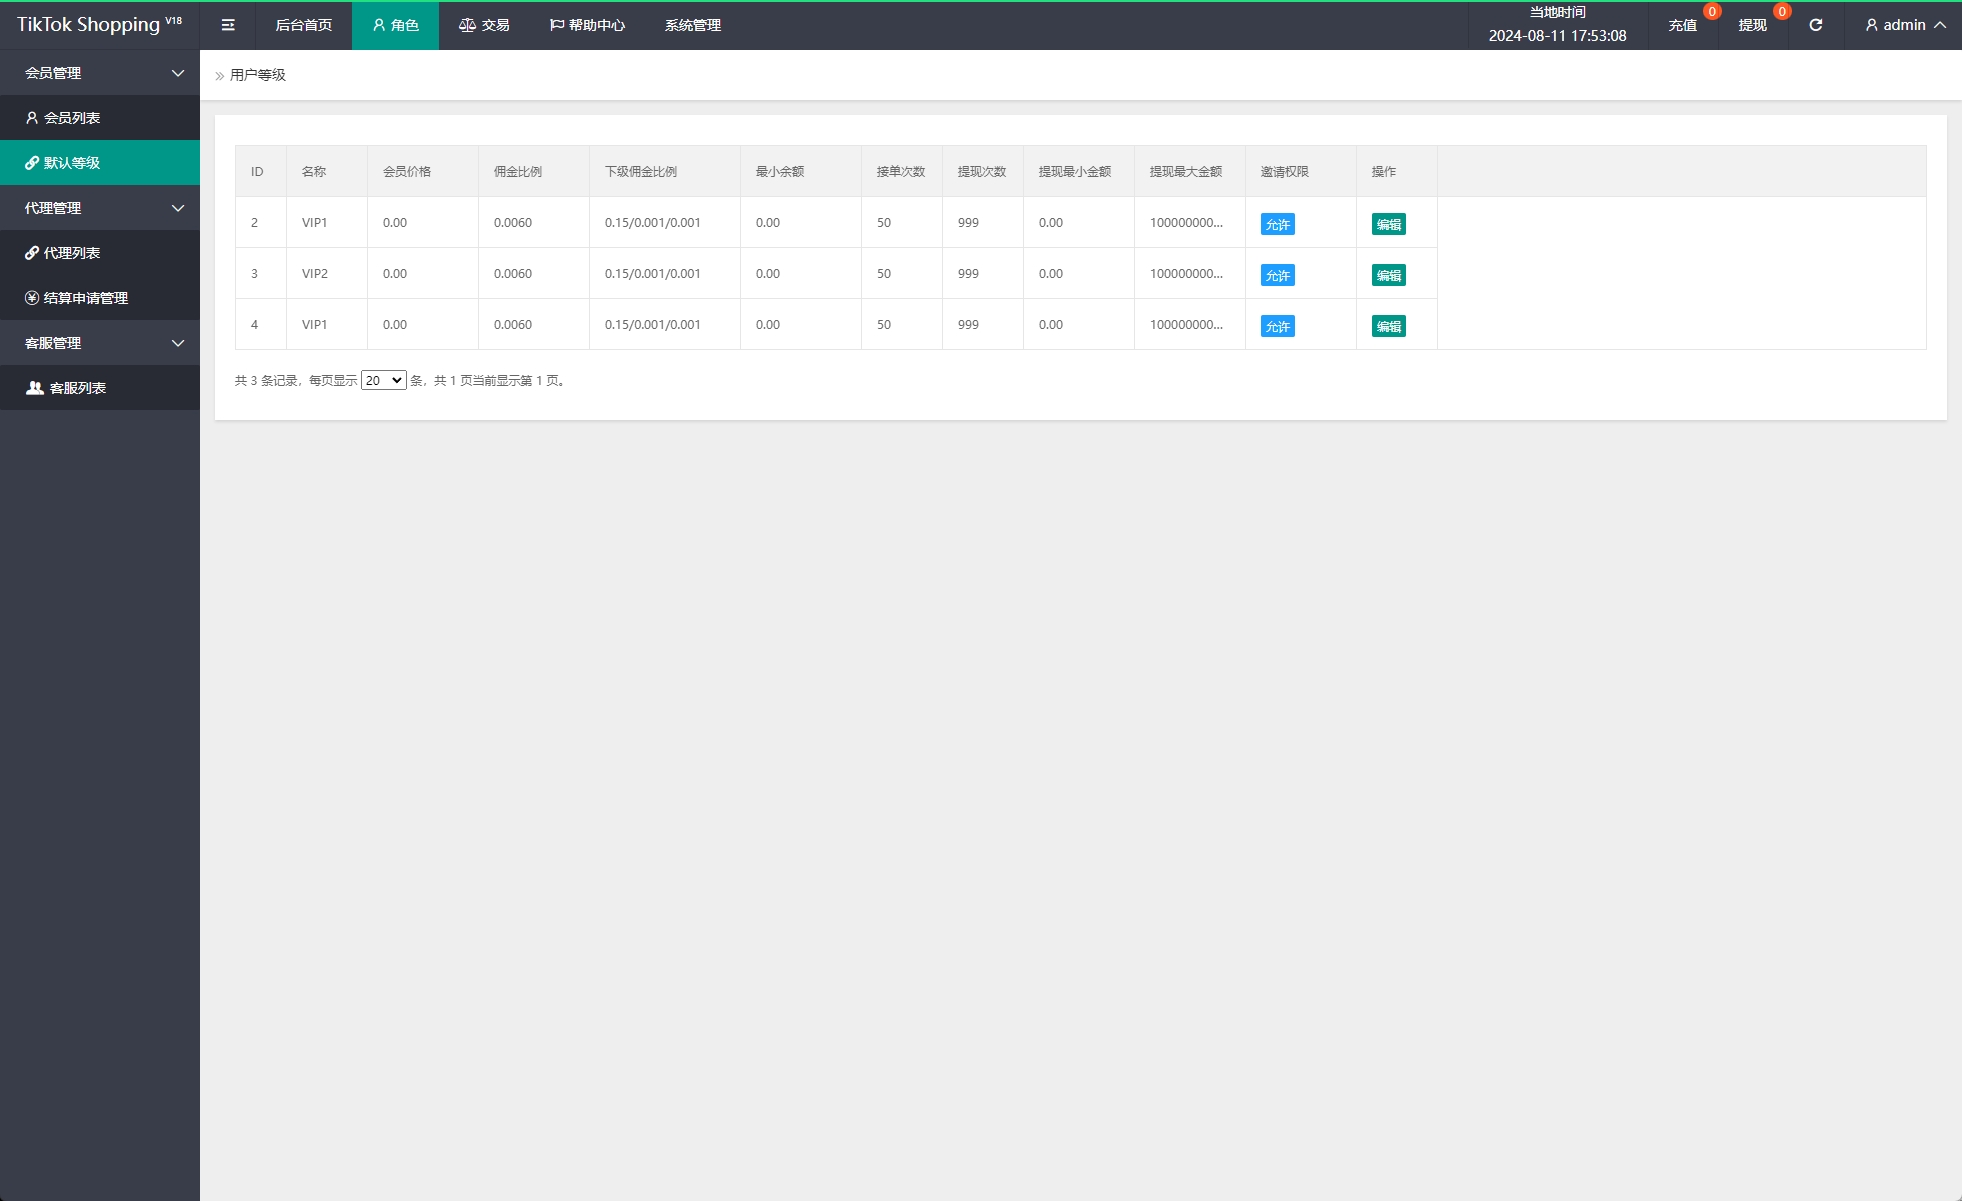Click 充值 notification in top bar
Viewport: 1962px width, 1201px height.
coord(1683,25)
